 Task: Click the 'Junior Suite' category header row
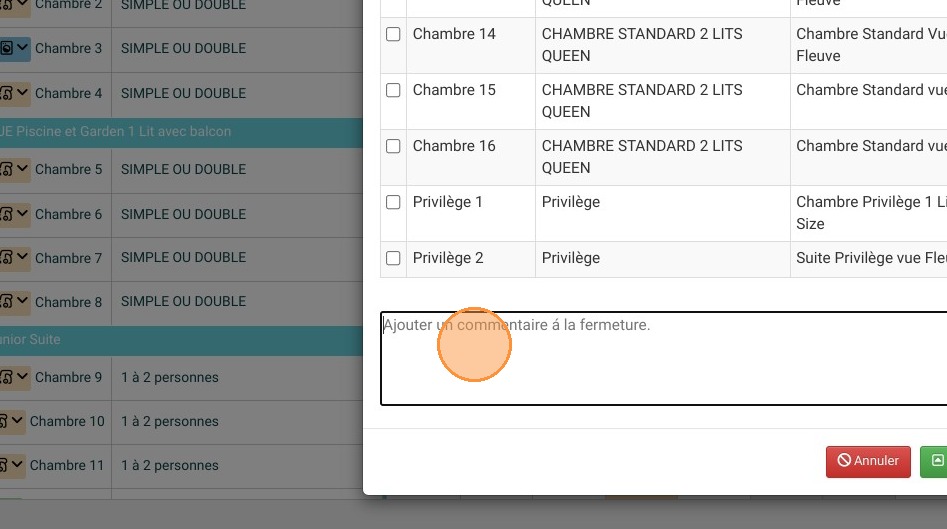tap(181, 340)
